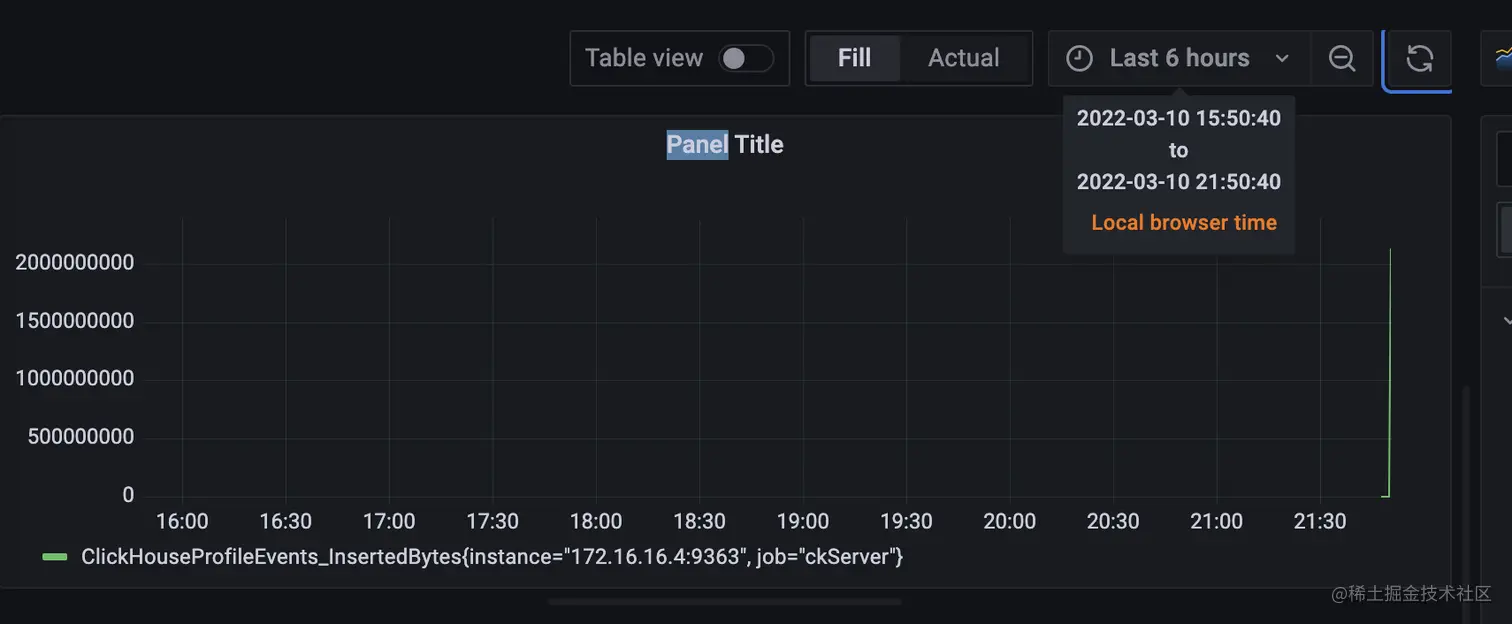The image size is (1512, 624).
Task: Click the top input field in right sidebar
Action: (x=1504, y=159)
